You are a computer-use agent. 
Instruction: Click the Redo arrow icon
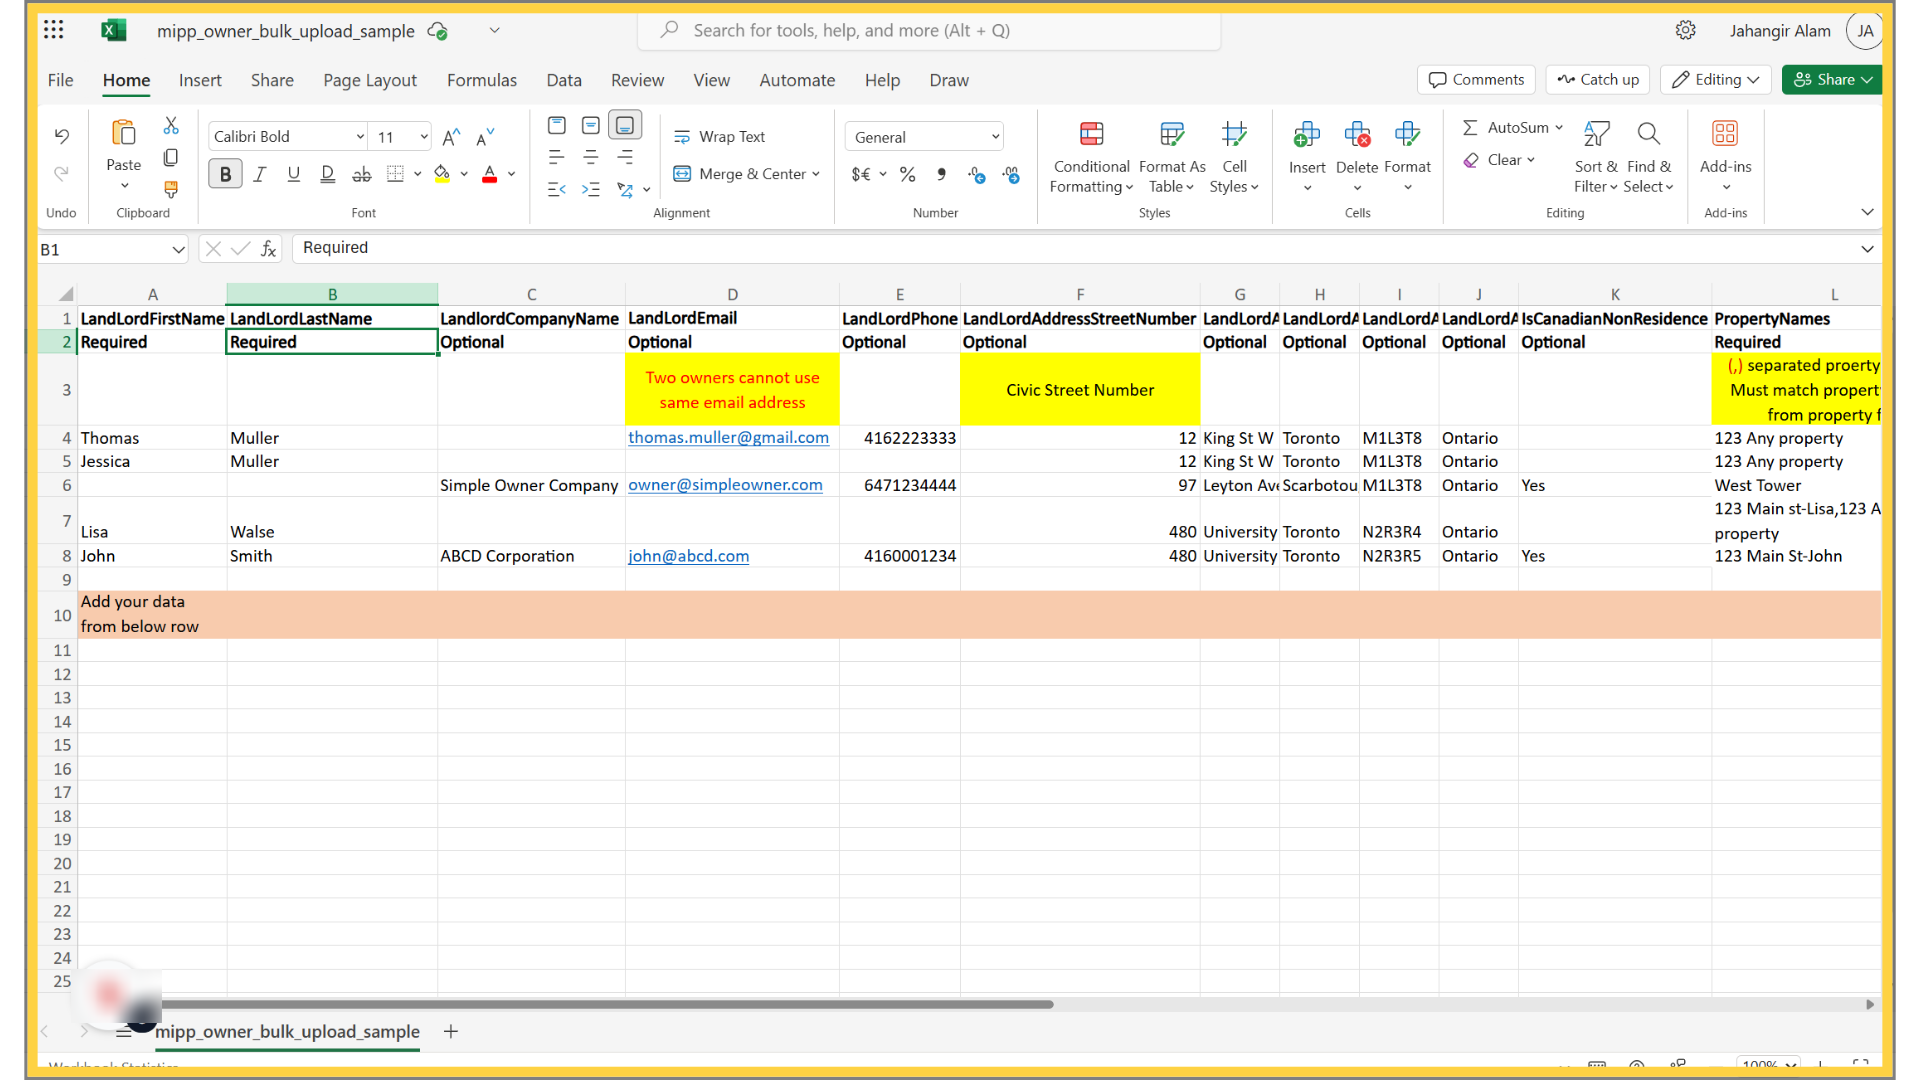[61, 173]
